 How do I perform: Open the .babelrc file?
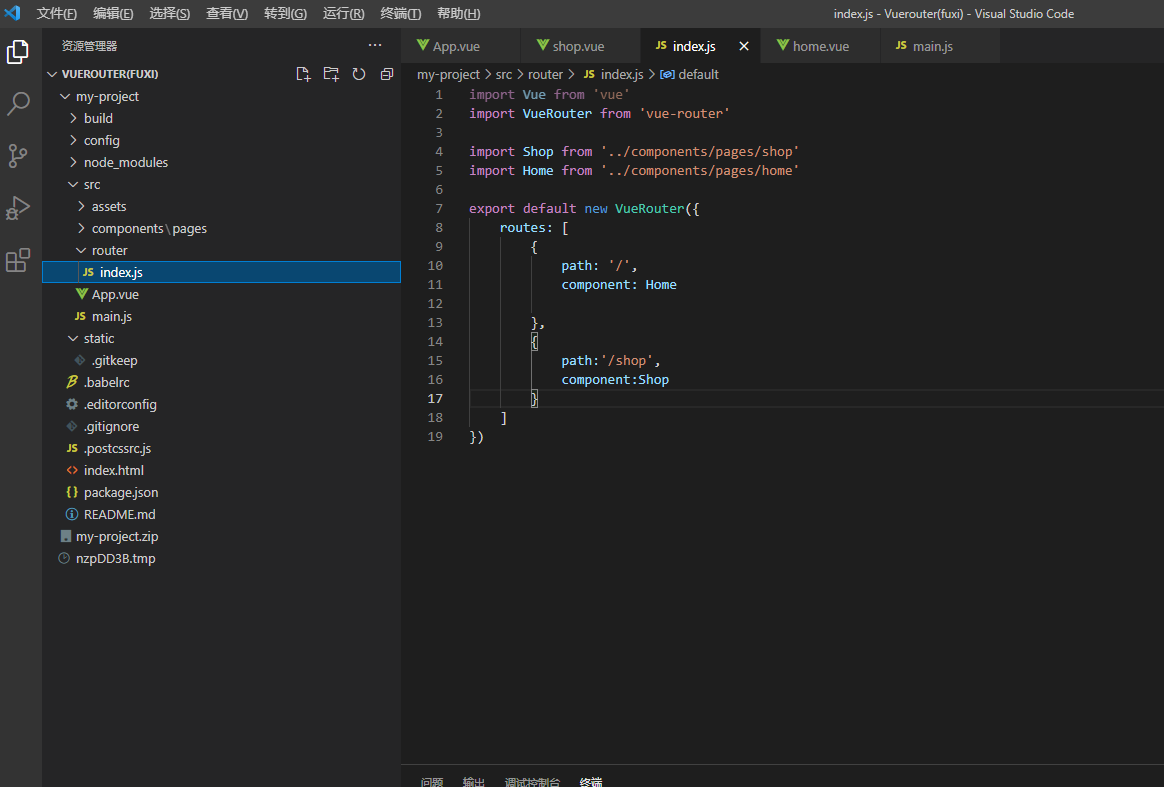221,382
